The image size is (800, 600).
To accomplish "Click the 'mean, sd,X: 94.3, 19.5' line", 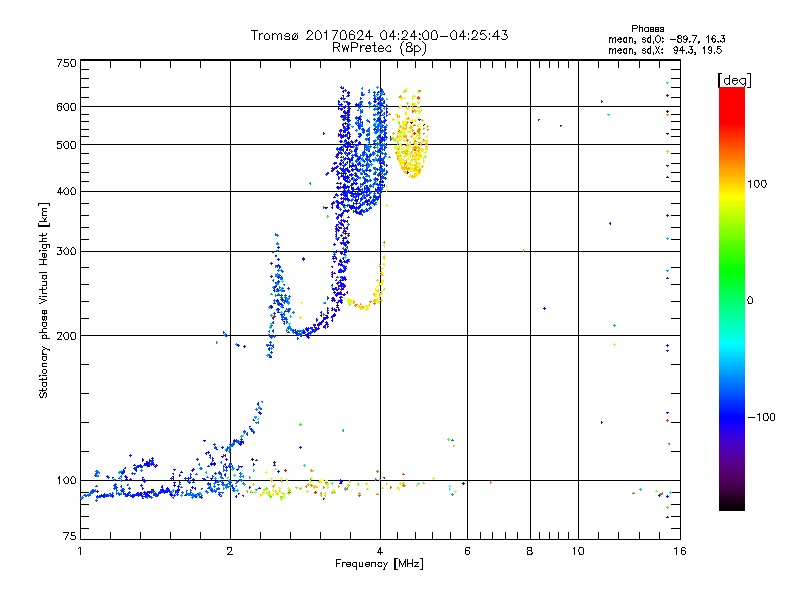I will 665,50.
